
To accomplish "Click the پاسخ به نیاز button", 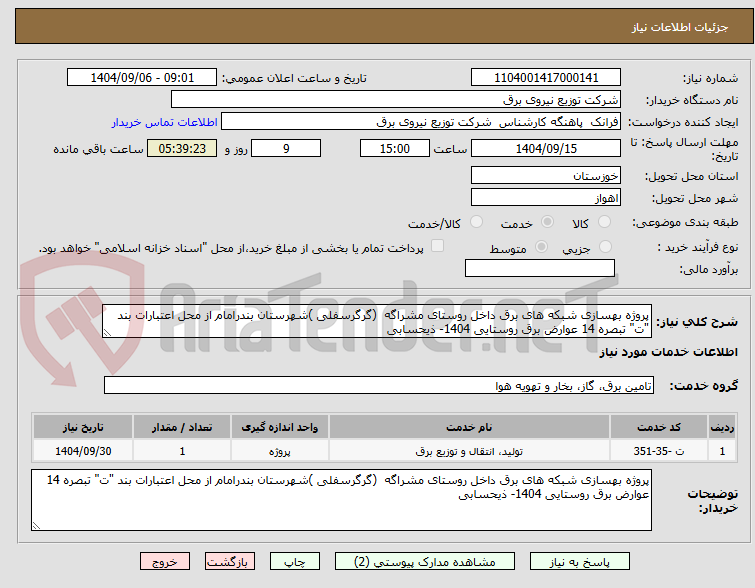I will 580,562.
